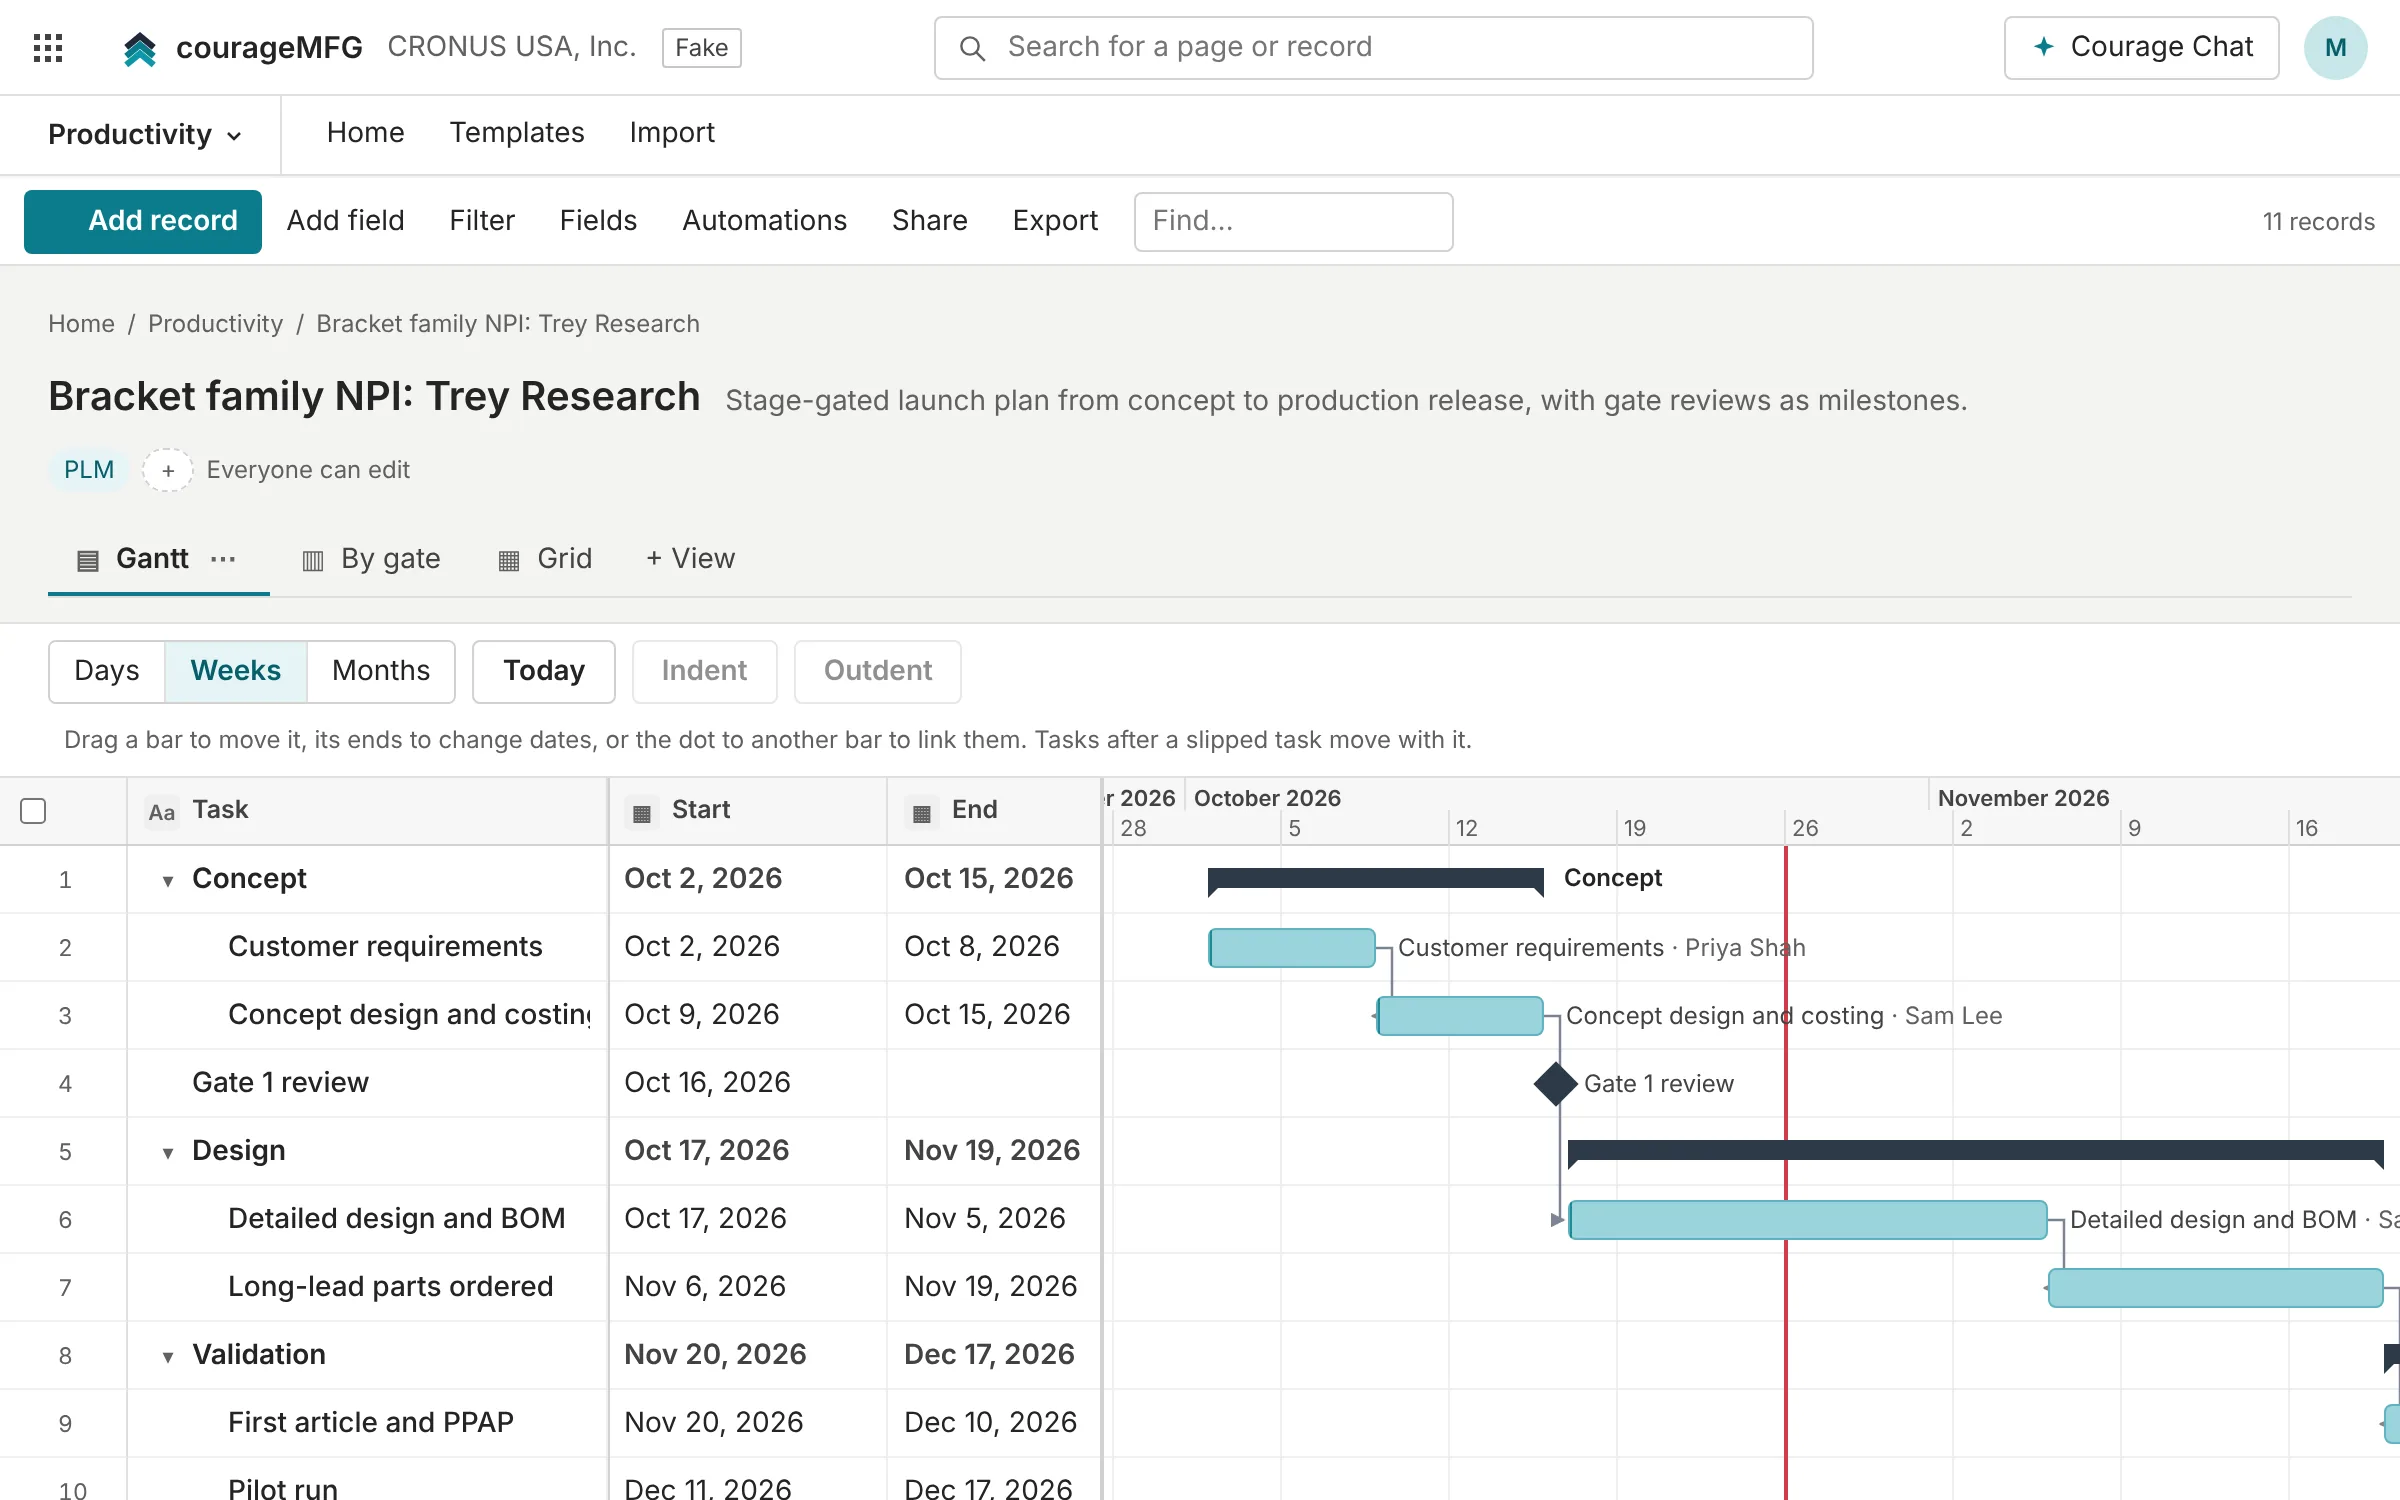This screenshot has width=2400, height=1500.
Task: Click the Long-lead parts ordered bar
Action: 2216,1288
